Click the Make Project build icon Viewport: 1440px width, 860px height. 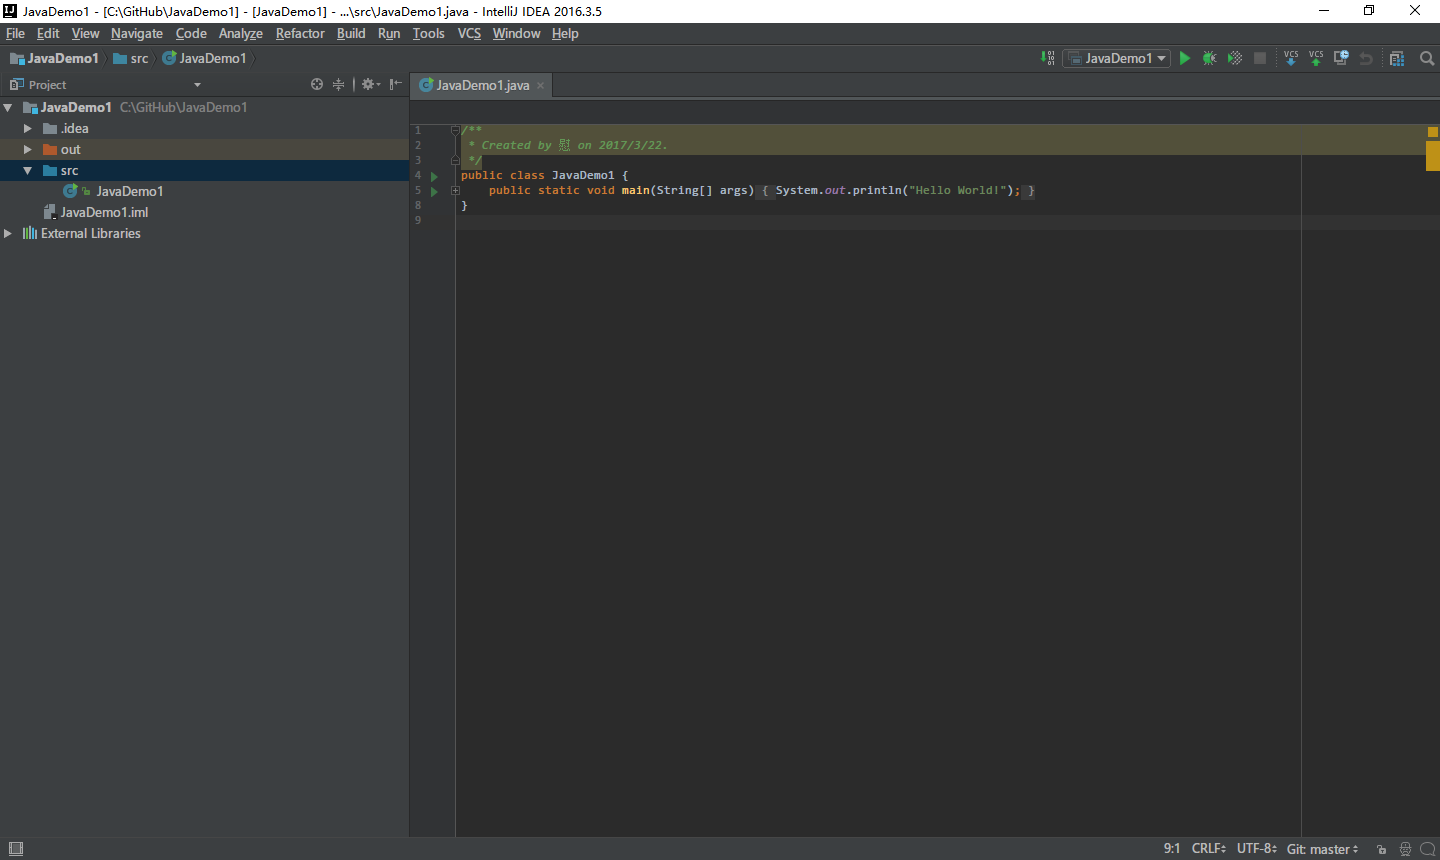(1047, 58)
